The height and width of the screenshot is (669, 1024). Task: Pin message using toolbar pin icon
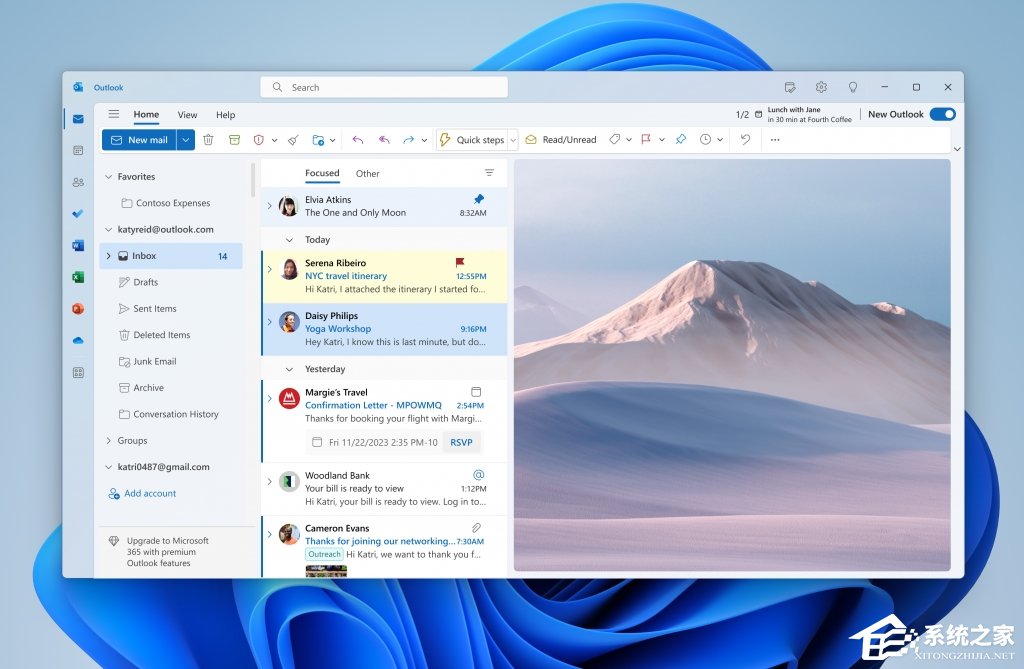tap(681, 140)
